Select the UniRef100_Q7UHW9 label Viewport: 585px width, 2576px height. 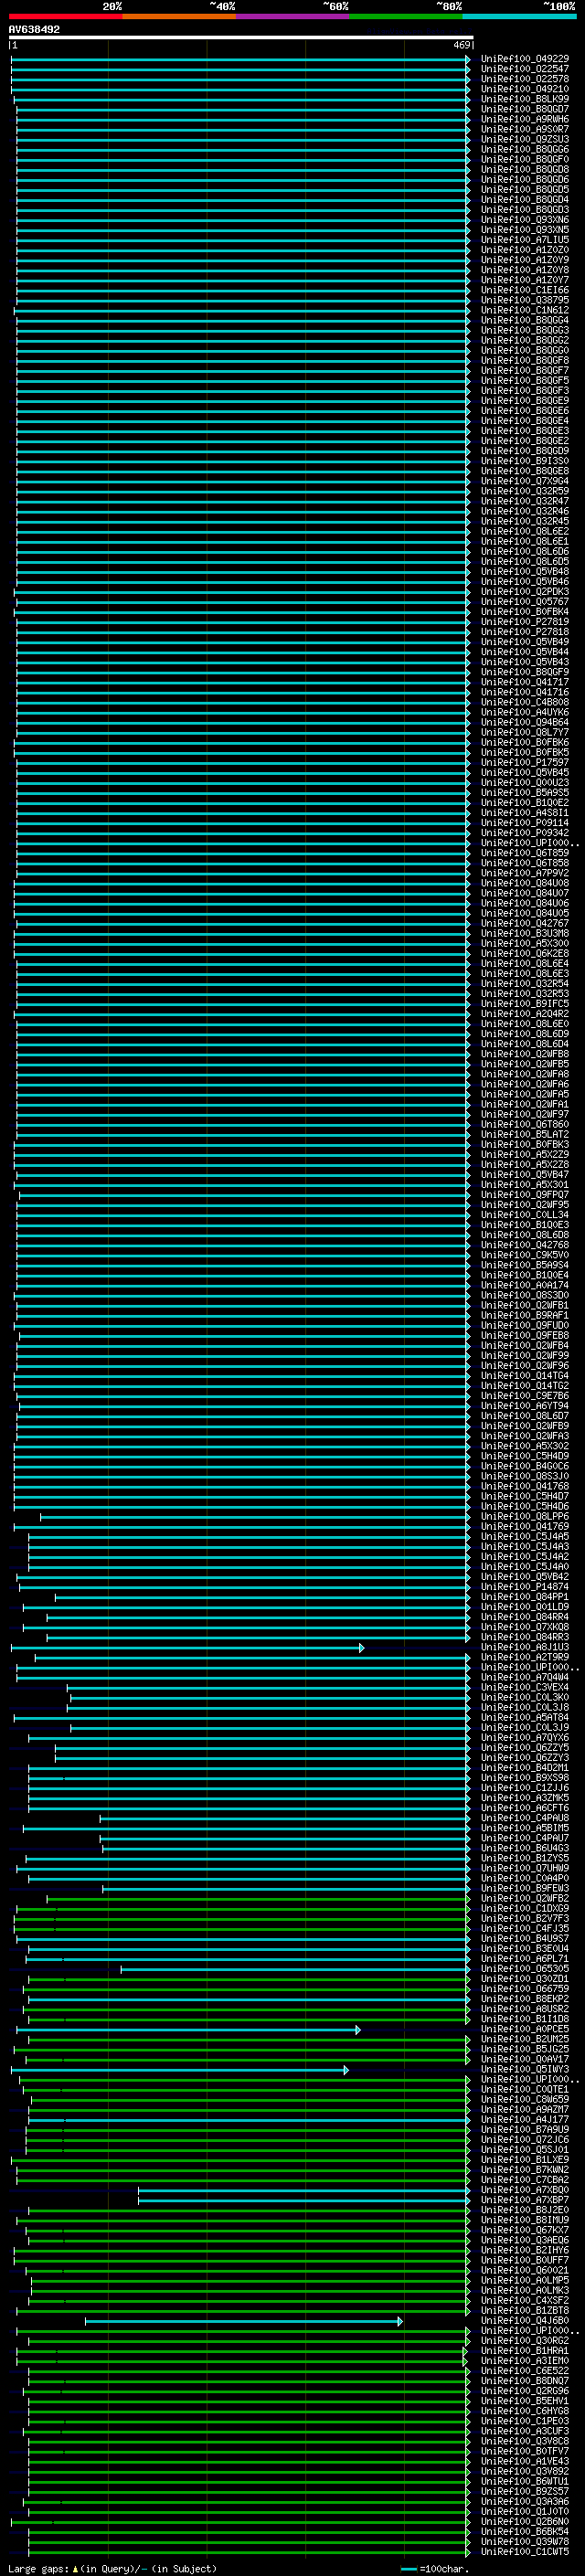click(x=525, y=1868)
